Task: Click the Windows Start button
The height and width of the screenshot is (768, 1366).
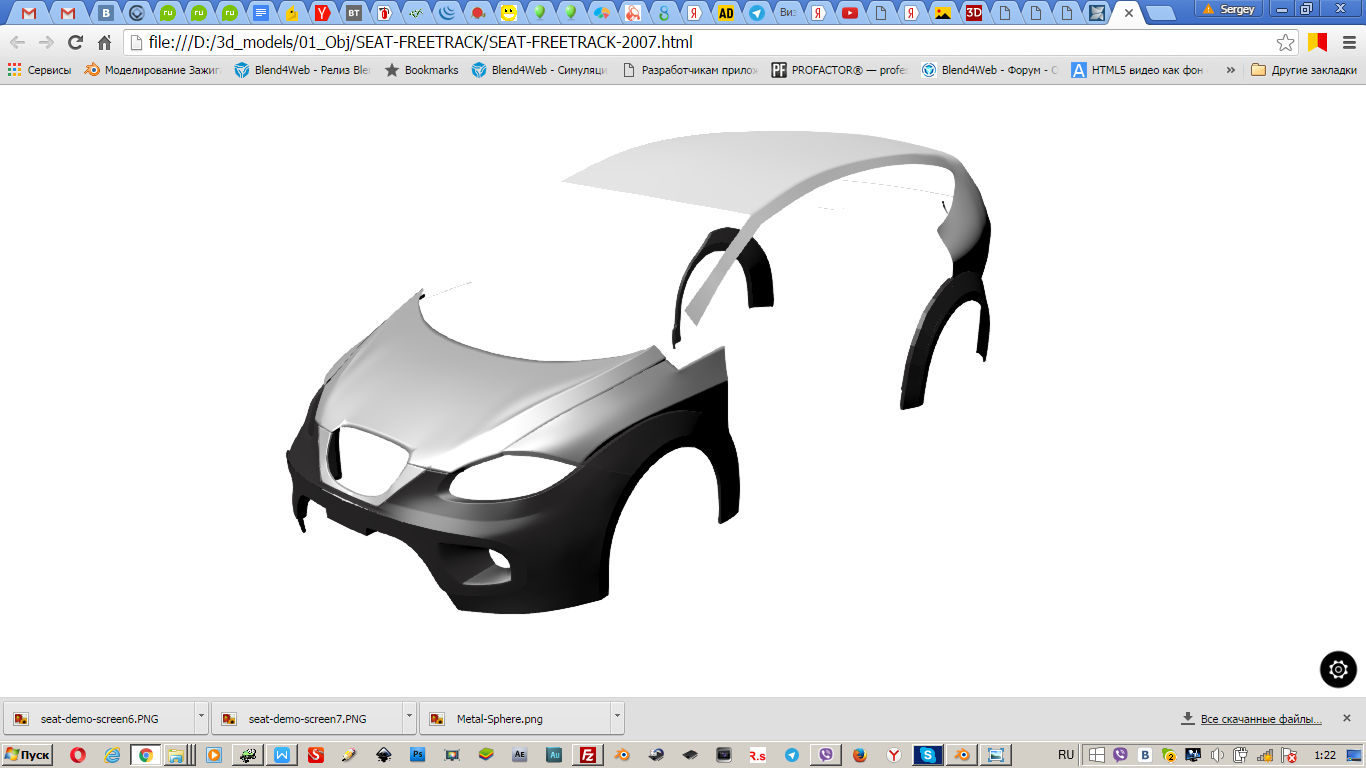Action: pos(27,755)
